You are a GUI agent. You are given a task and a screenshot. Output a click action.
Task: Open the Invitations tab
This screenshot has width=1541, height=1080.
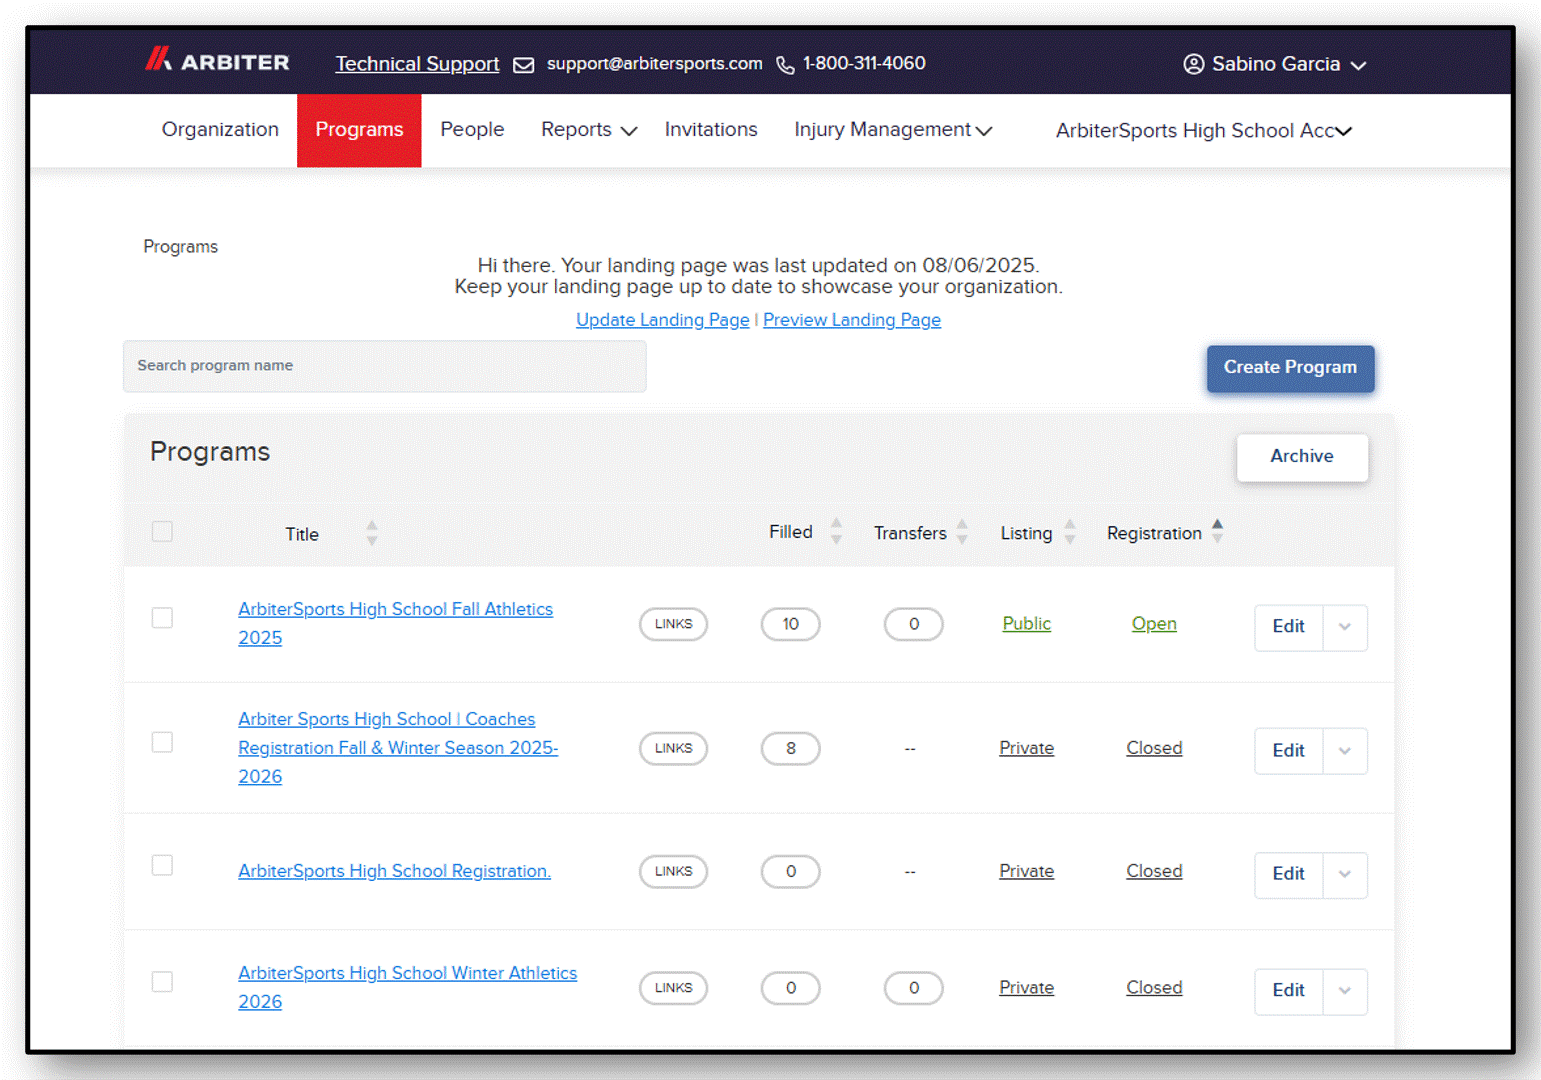(711, 130)
